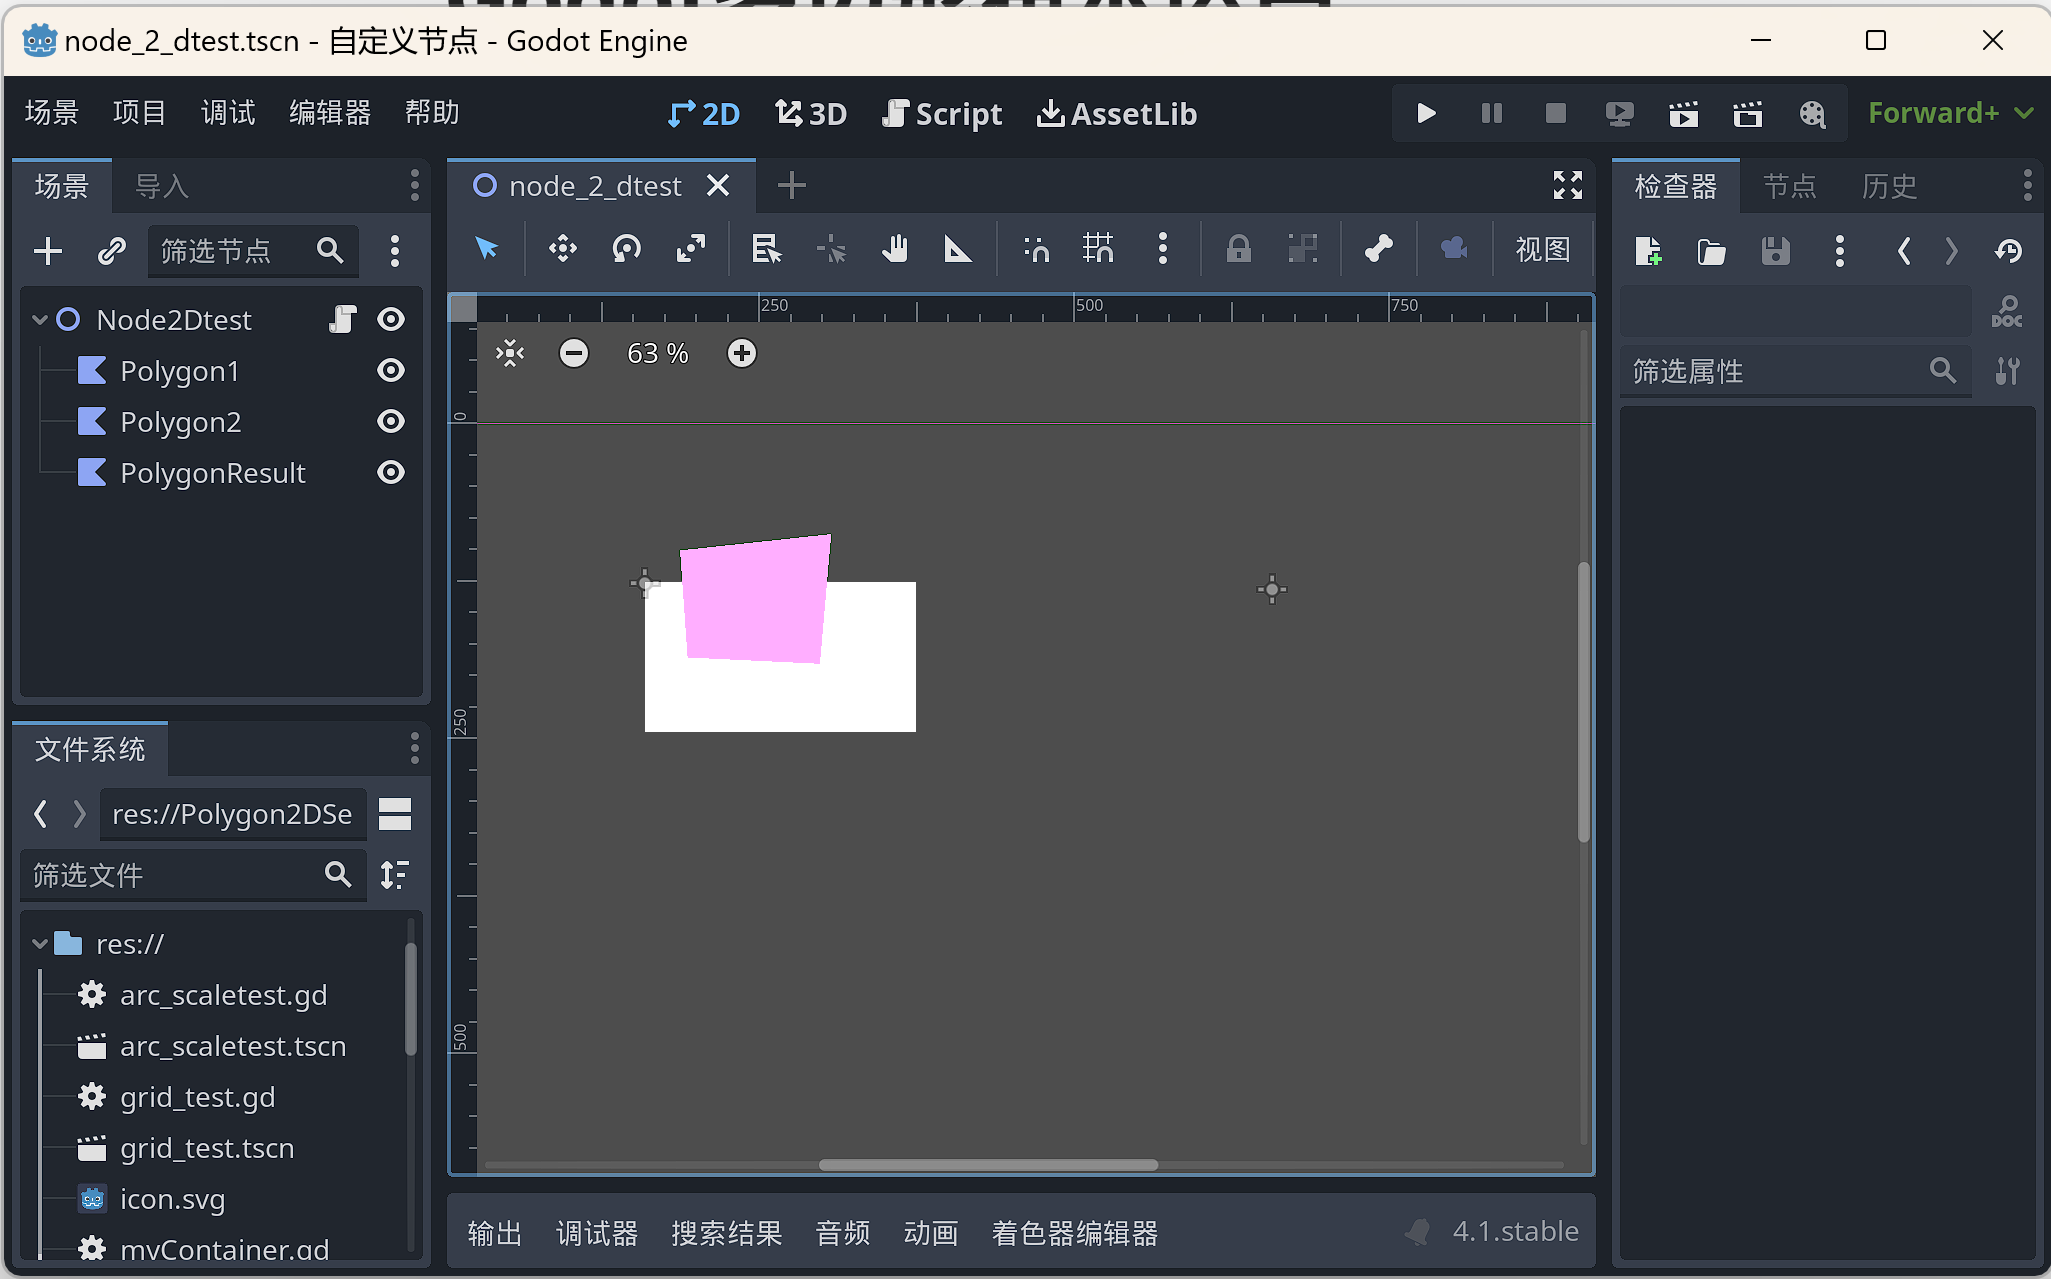2051x1279 pixels.
Task: Hide the Polygon1 node visibility
Action: click(391, 371)
